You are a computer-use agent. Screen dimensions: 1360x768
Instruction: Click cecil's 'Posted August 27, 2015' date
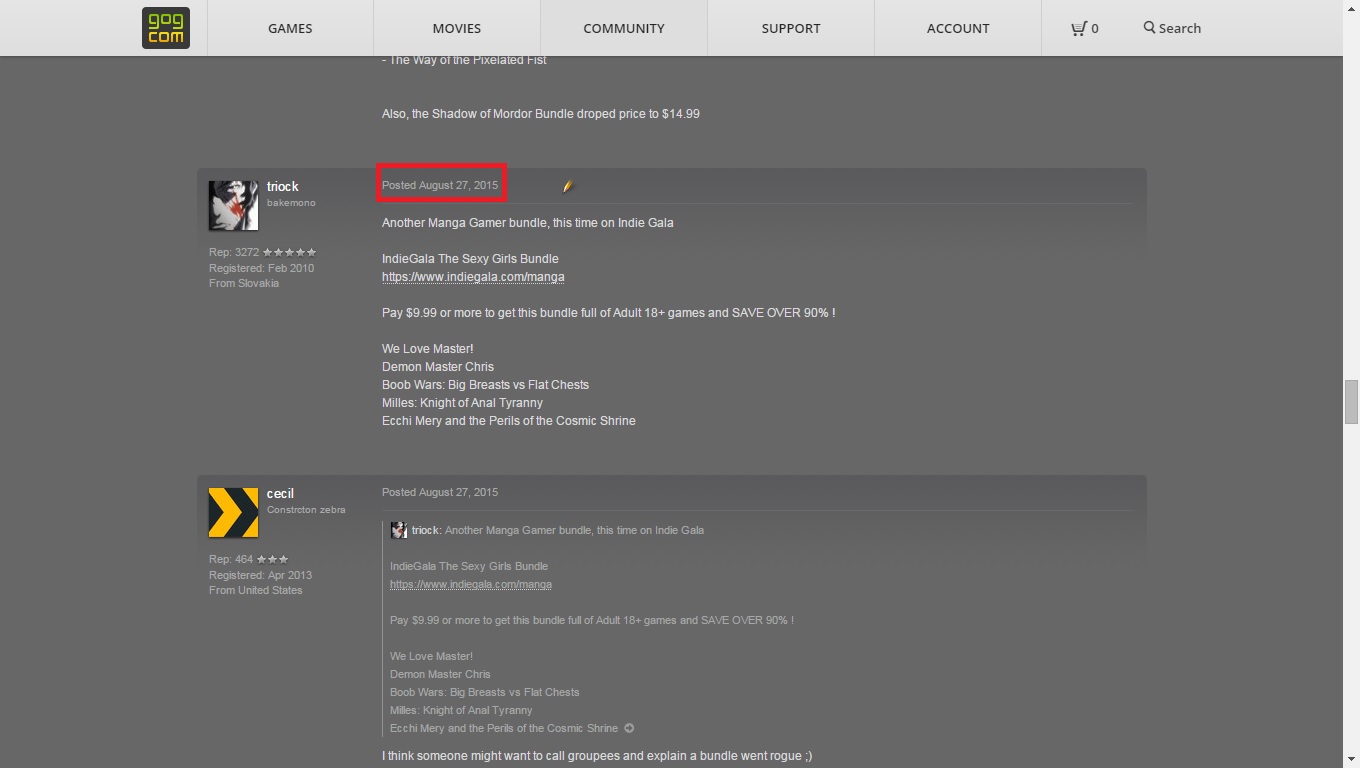pos(440,492)
